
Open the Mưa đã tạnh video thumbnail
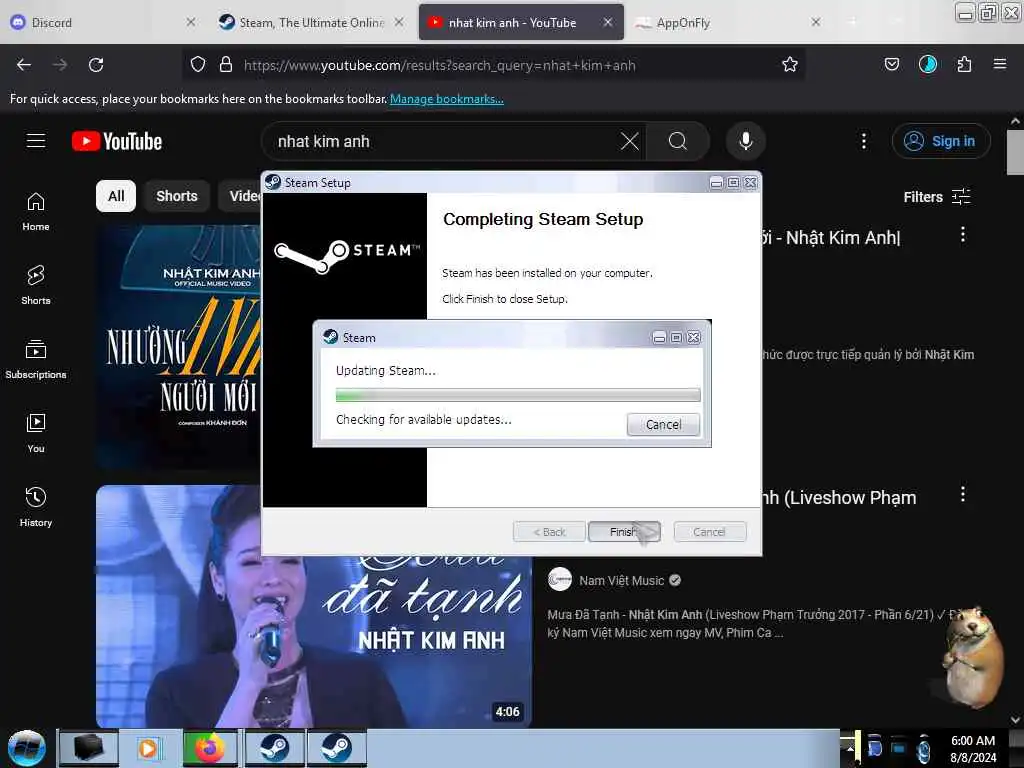click(313, 640)
